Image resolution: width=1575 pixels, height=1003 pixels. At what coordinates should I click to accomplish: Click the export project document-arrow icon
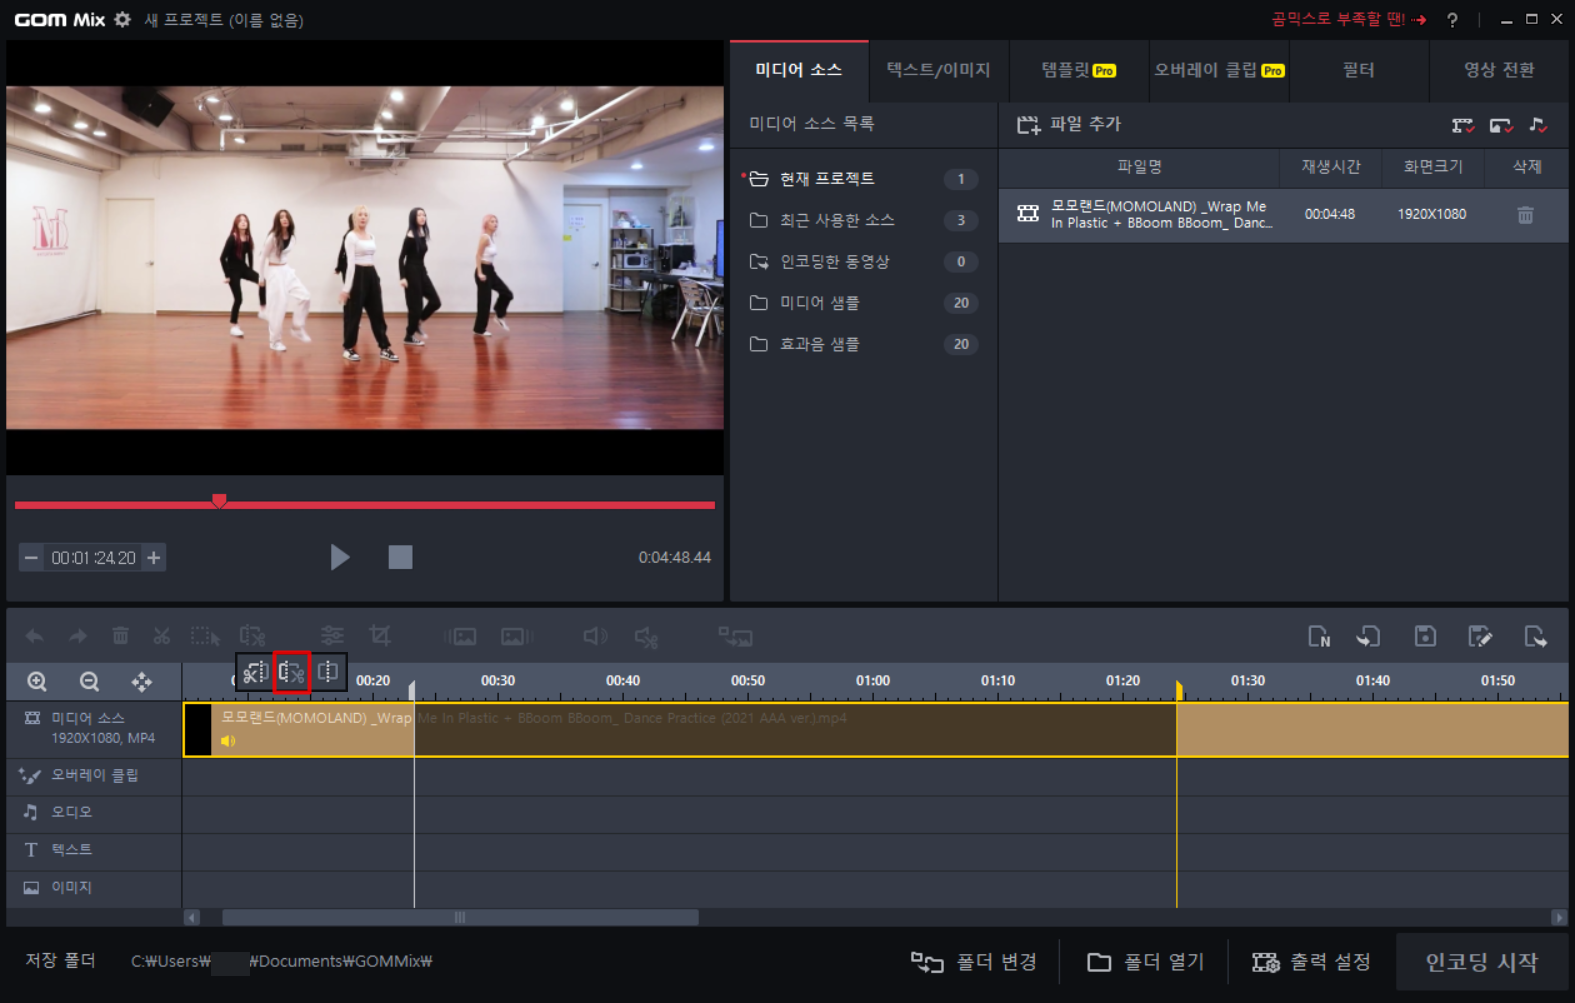pos(1535,636)
